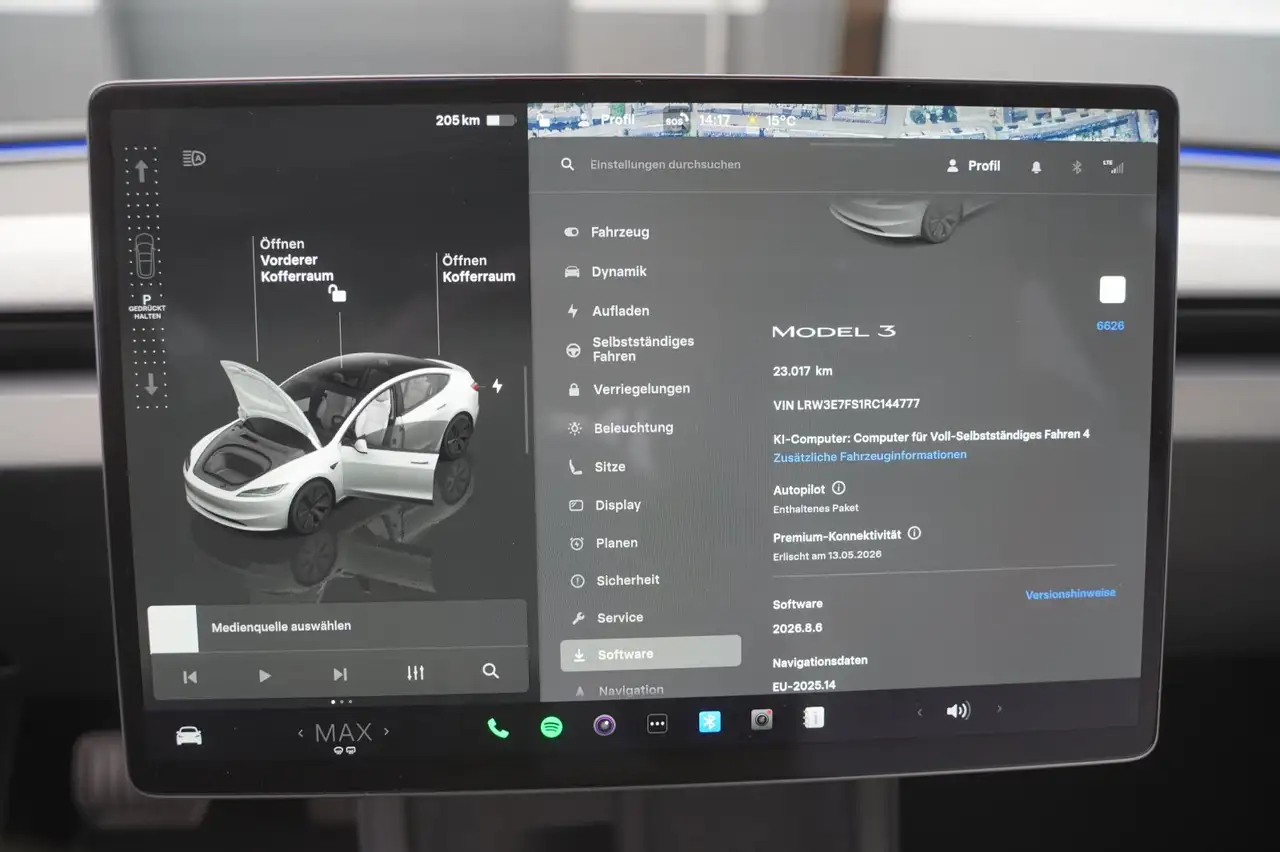Increase temperature with right chevron
Image resolution: width=1280 pixels, height=852 pixels.
tap(387, 732)
